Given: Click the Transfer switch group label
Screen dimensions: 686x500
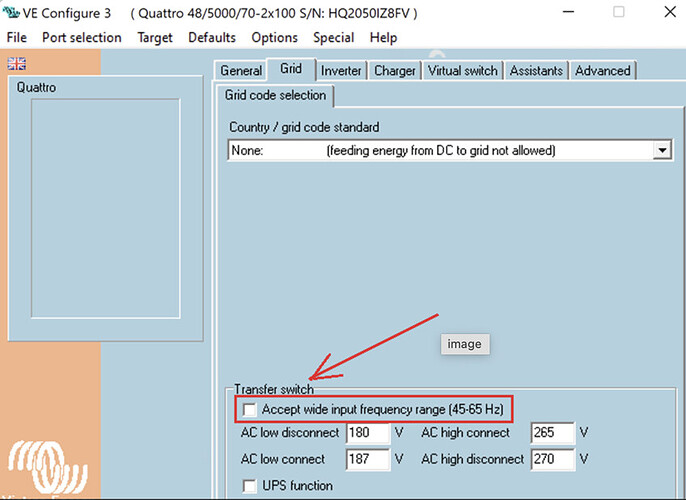Looking at the screenshot, I should [x=274, y=389].
